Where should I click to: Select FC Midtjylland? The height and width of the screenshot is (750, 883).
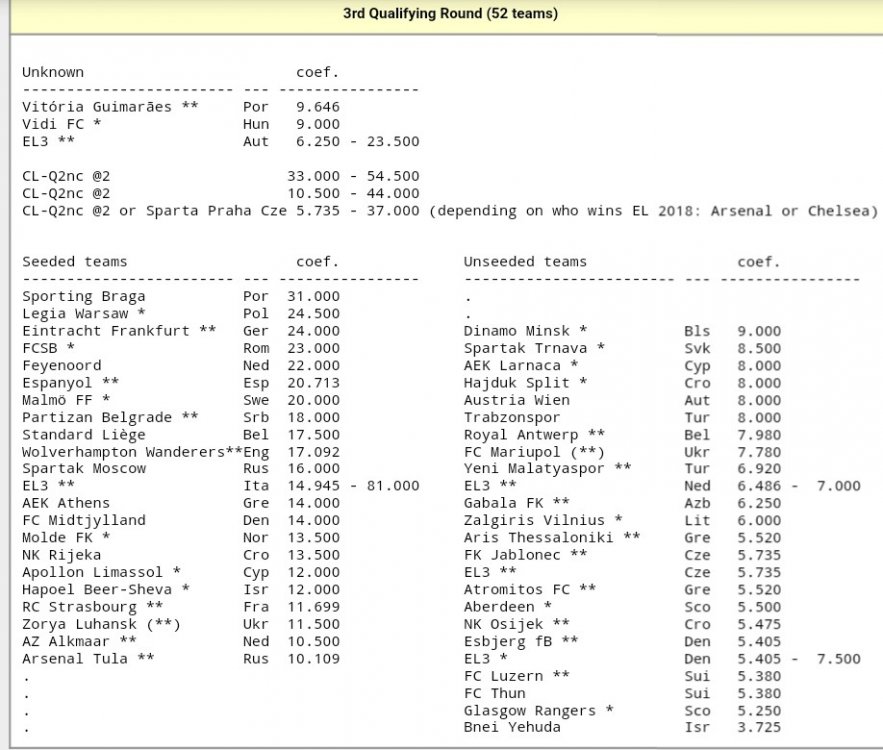tap(83, 520)
